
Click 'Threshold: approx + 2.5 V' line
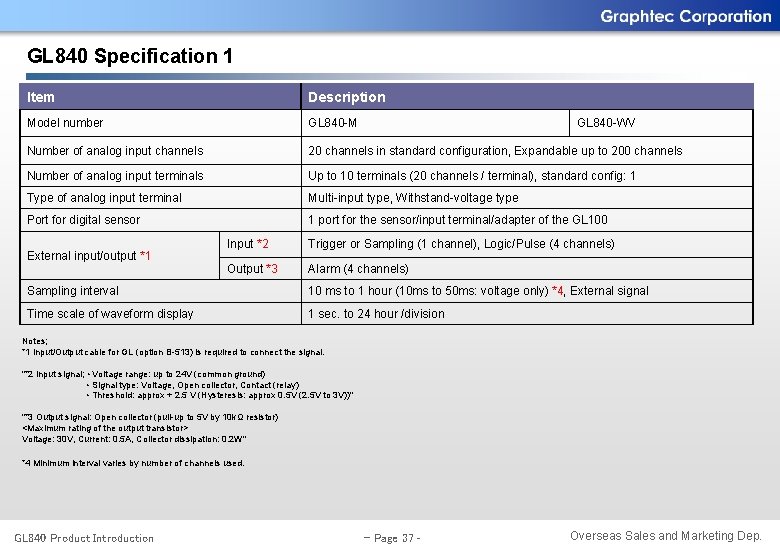220,395
